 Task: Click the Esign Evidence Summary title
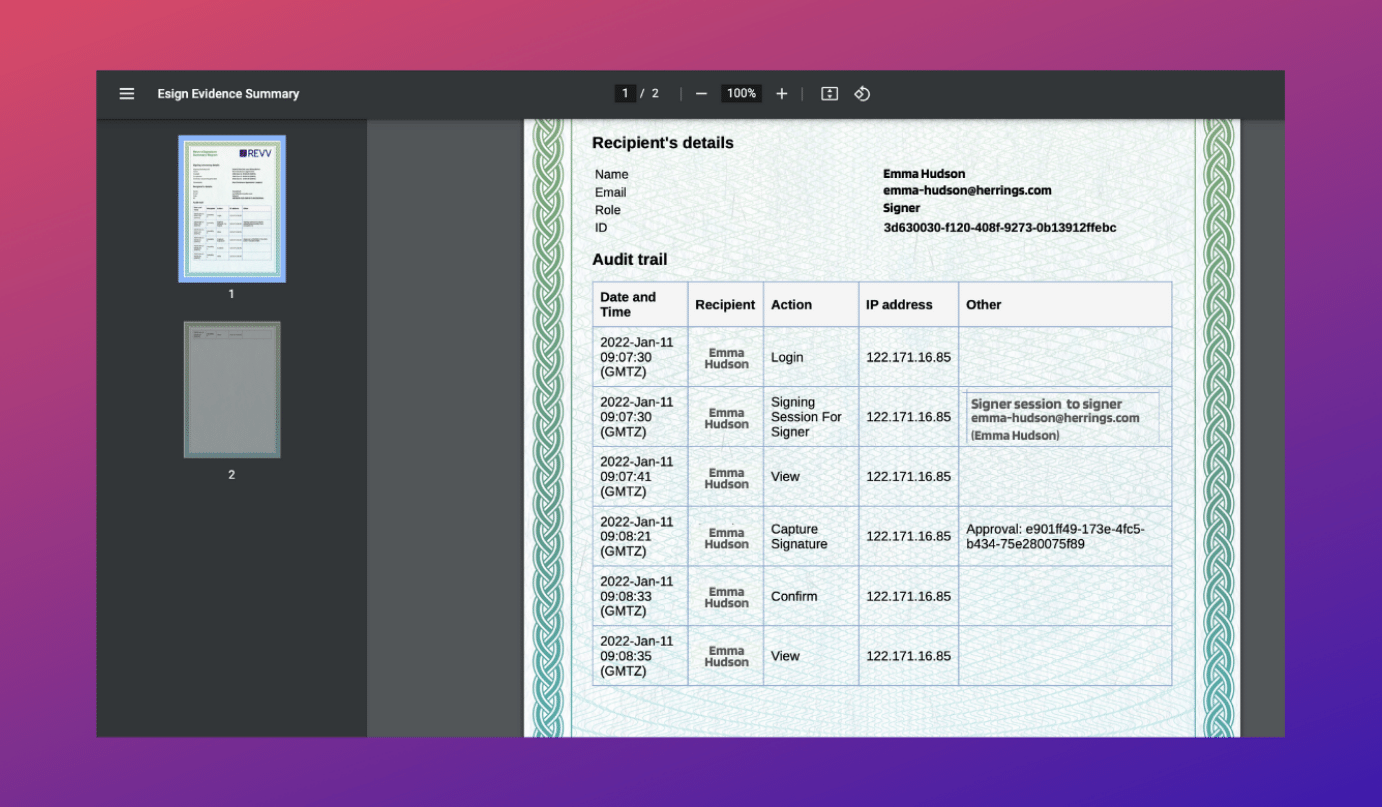228,93
